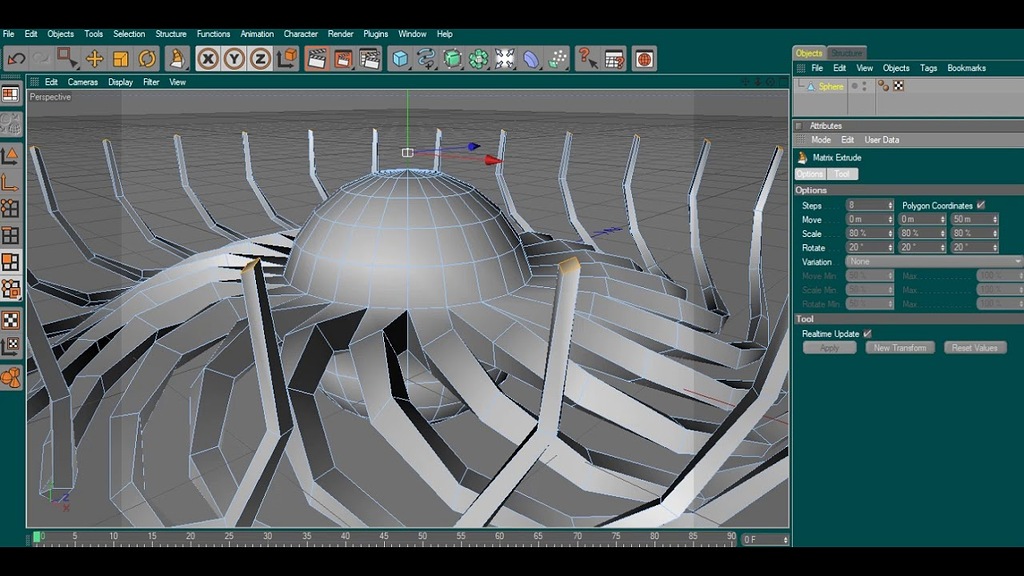Image resolution: width=1024 pixels, height=576 pixels.
Task: Open Render Settings icon
Action: (x=370, y=59)
